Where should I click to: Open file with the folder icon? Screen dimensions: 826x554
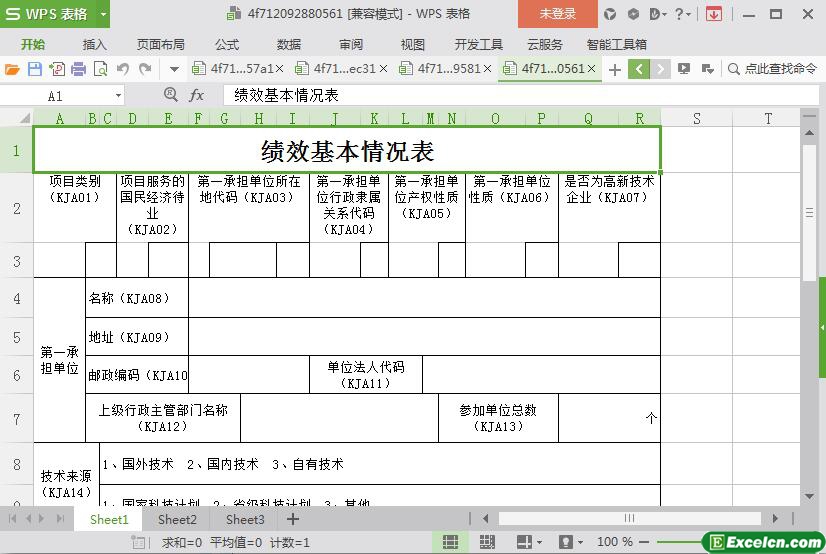coord(12,69)
